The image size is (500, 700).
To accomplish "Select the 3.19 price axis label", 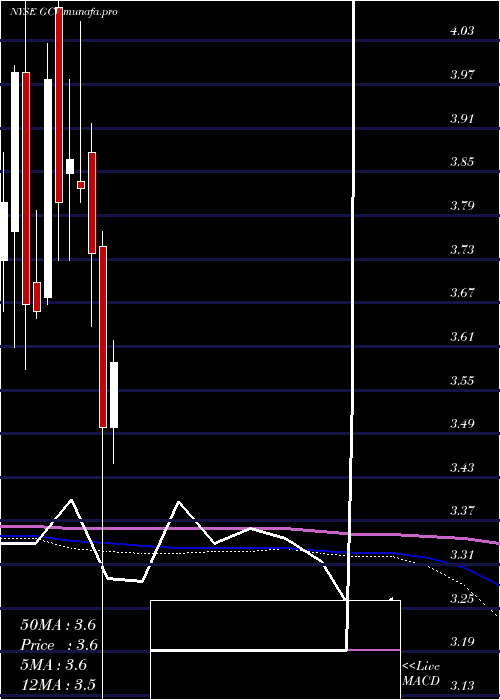I will 462,642.
